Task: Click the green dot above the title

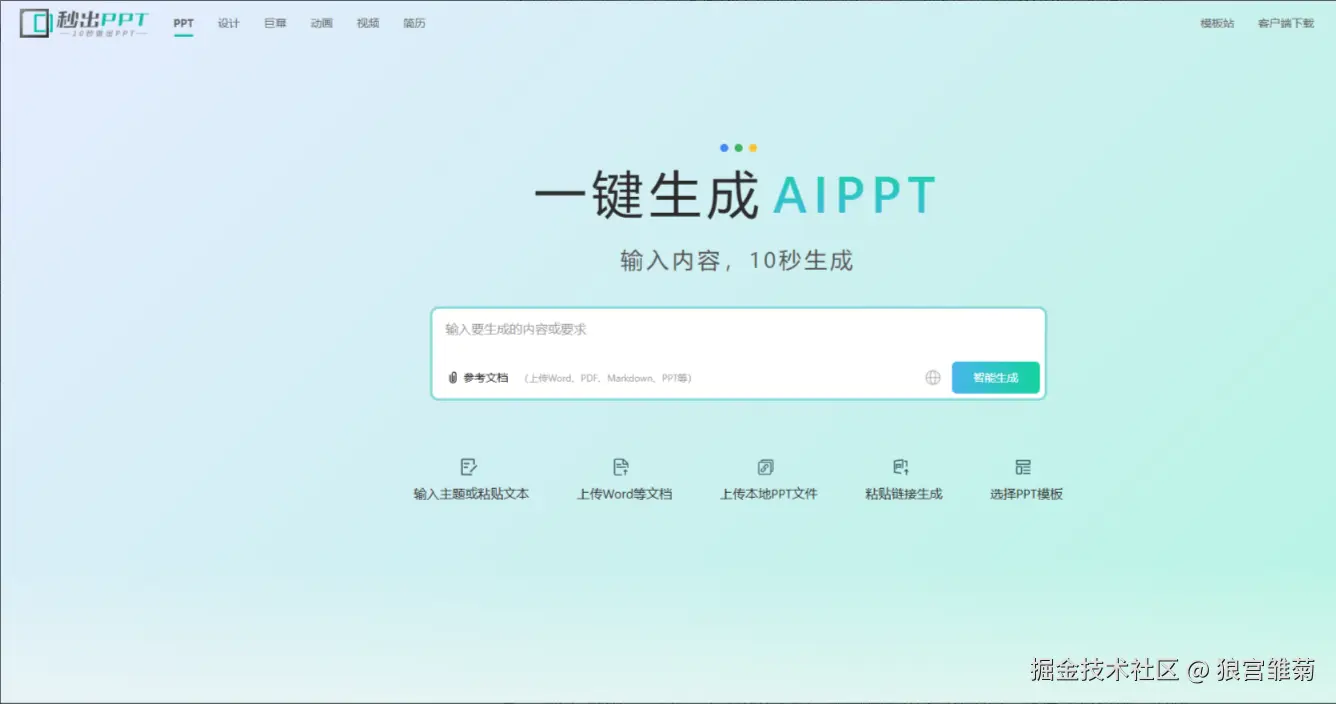Action: click(x=739, y=147)
